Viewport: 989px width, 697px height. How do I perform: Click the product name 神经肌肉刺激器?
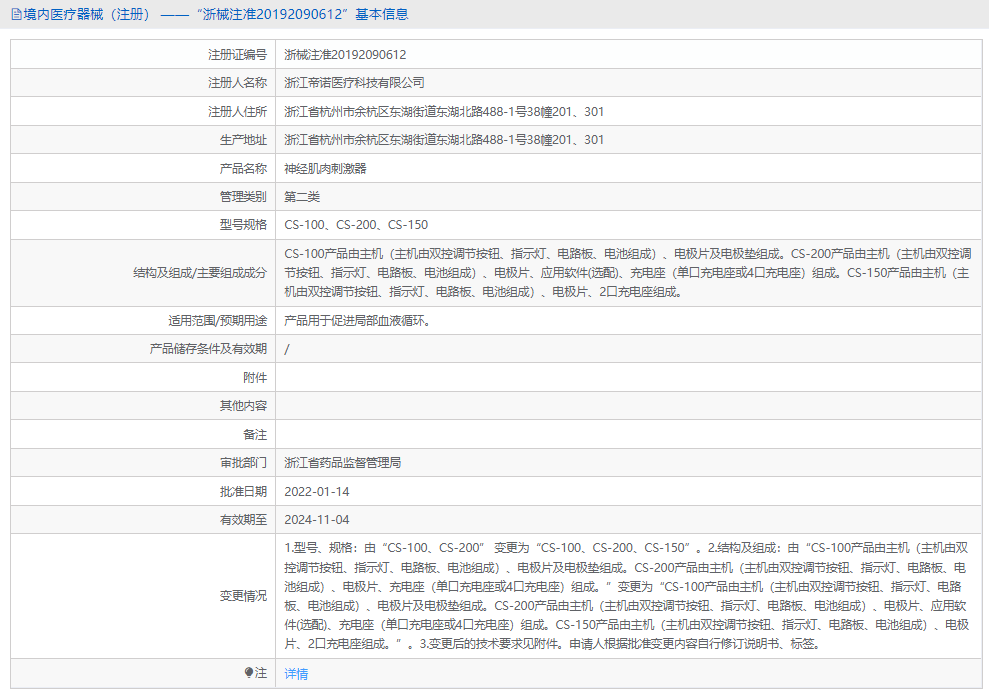(329, 167)
